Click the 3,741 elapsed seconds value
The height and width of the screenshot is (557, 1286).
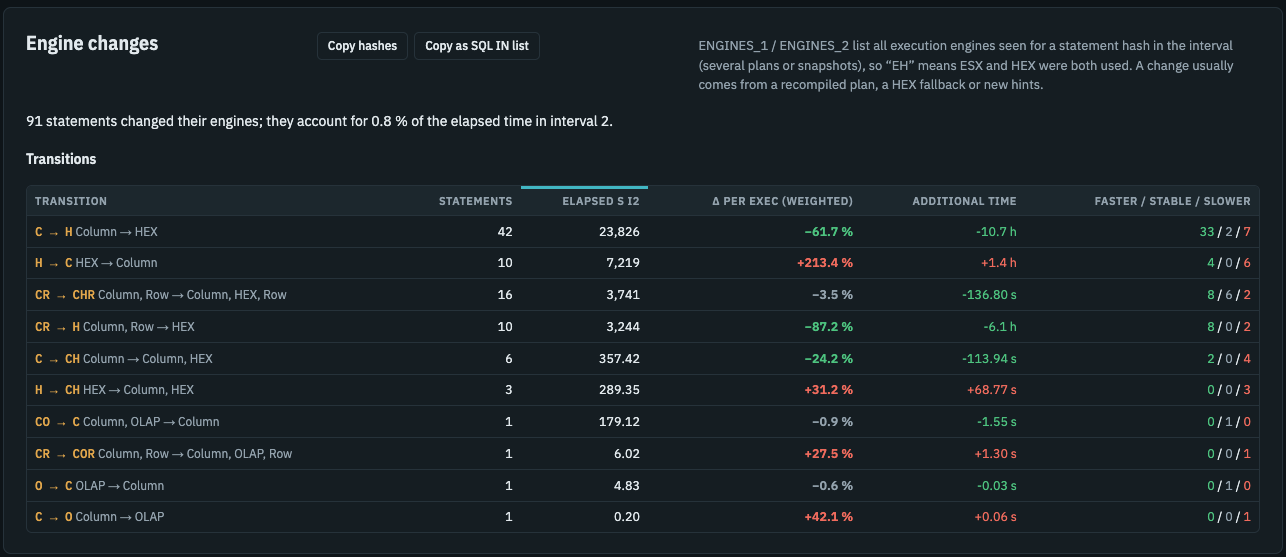tap(623, 295)
